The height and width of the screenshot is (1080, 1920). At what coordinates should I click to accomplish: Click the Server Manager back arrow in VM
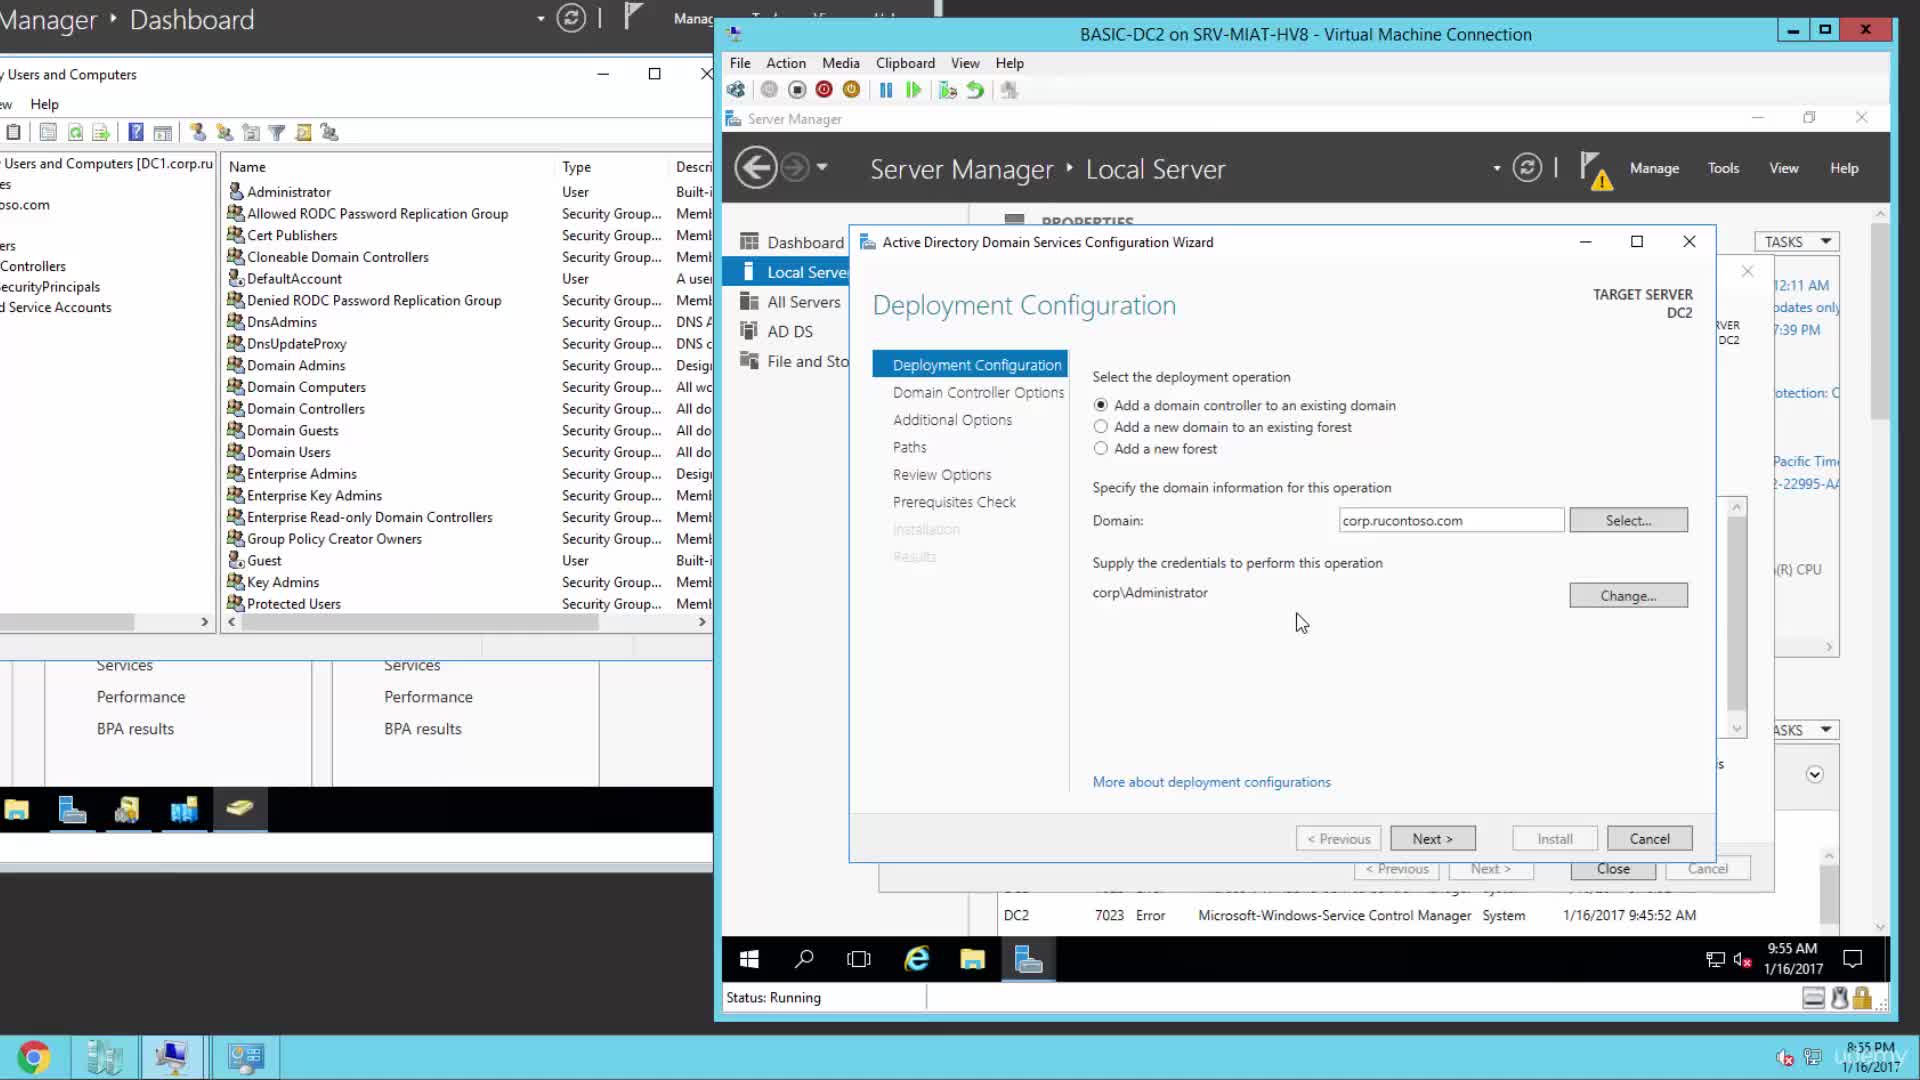click(x=756, y=168)
